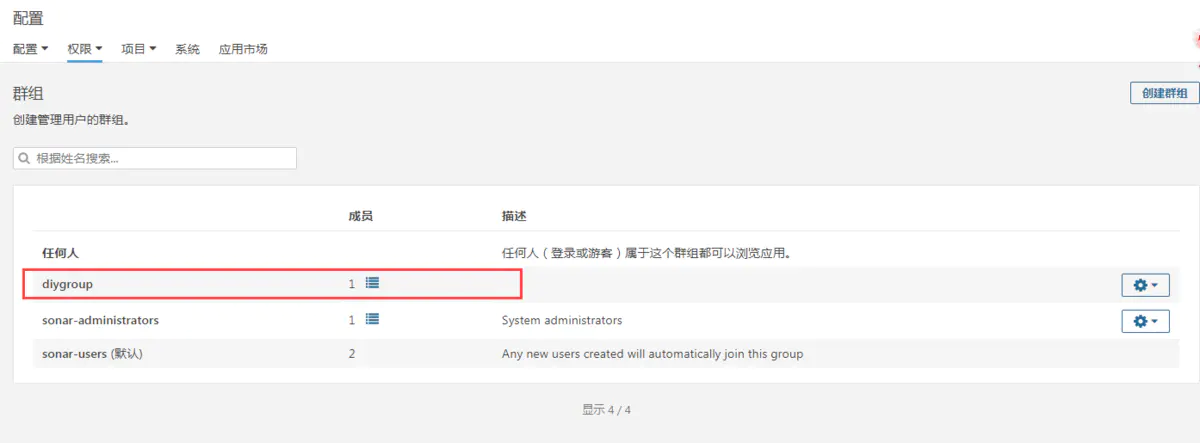Click the member count 2 of sonar-users
Screen dimensions: 1200x443
[352, 354]
